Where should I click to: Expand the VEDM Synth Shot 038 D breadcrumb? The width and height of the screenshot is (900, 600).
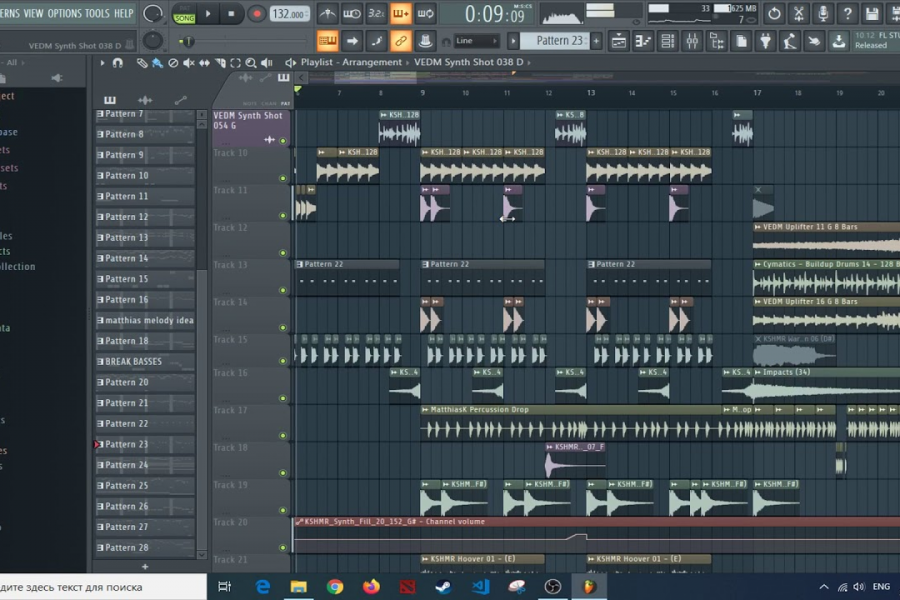coord(529,63)
